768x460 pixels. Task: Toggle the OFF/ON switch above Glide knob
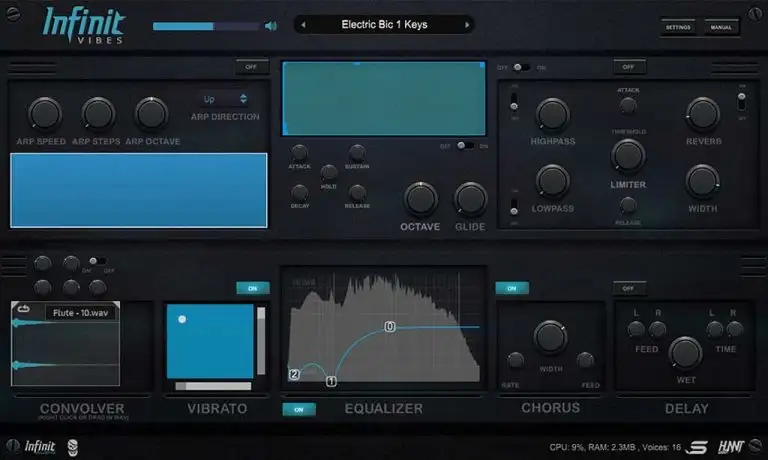click(x=465, y=145)
